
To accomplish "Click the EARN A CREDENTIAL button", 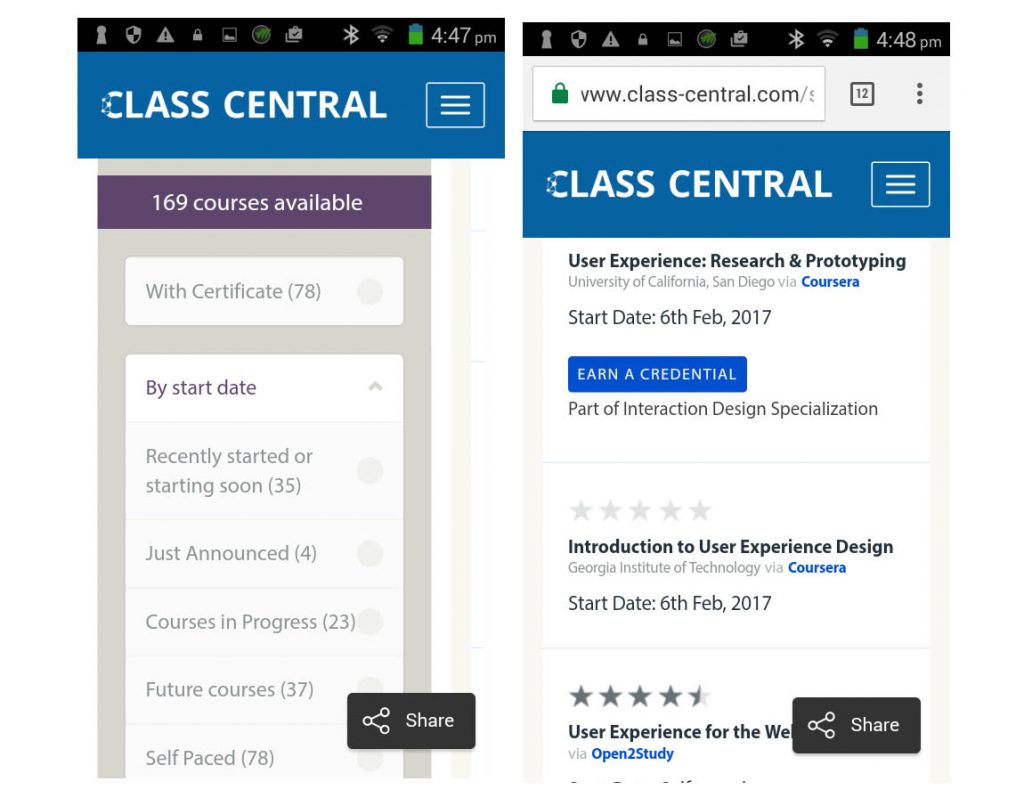I will (x=657, y=373).
